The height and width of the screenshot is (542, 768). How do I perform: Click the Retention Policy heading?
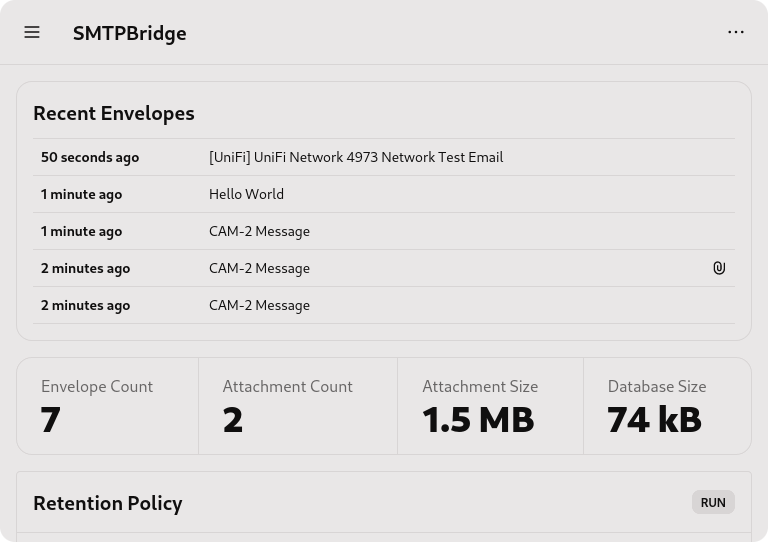pos(108,503)
